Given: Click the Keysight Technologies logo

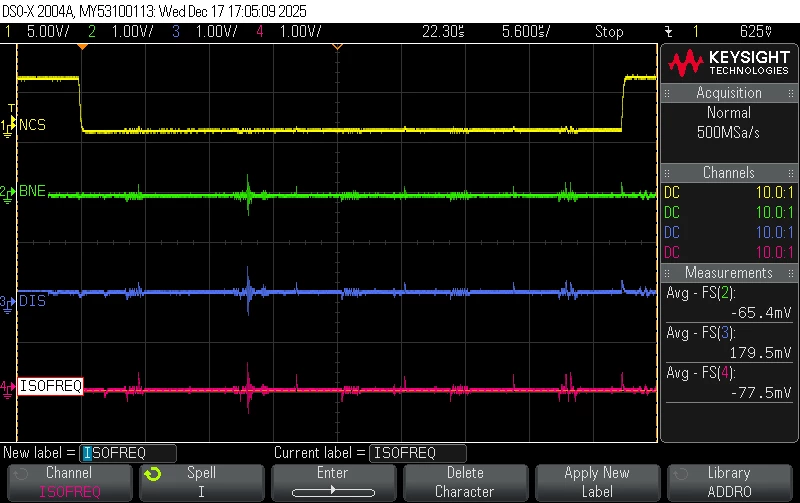Looking at the screenshot, I should (x=729, y=63).
